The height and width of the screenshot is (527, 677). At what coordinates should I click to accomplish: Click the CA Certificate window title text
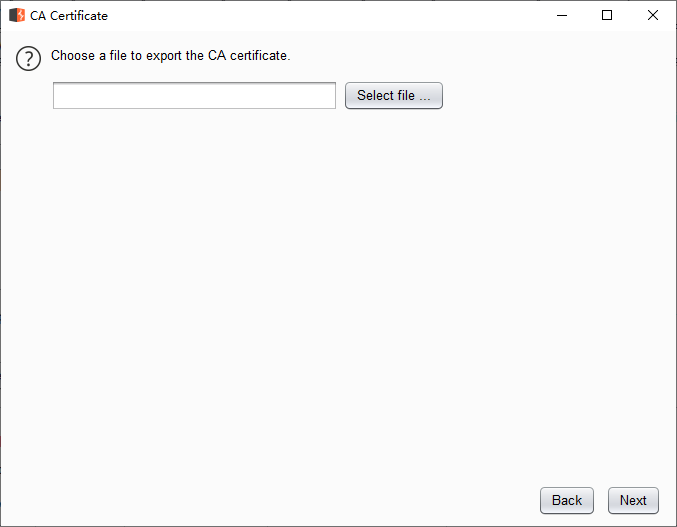[69, 16]
